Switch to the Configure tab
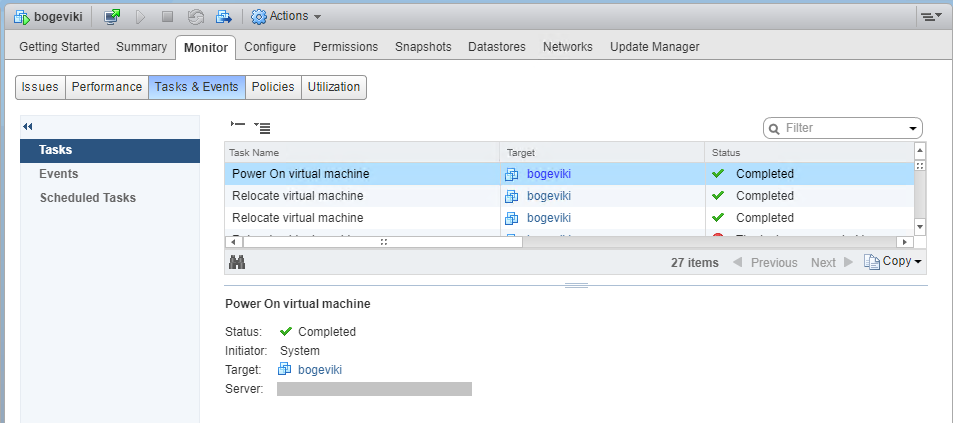 [270, 47]
